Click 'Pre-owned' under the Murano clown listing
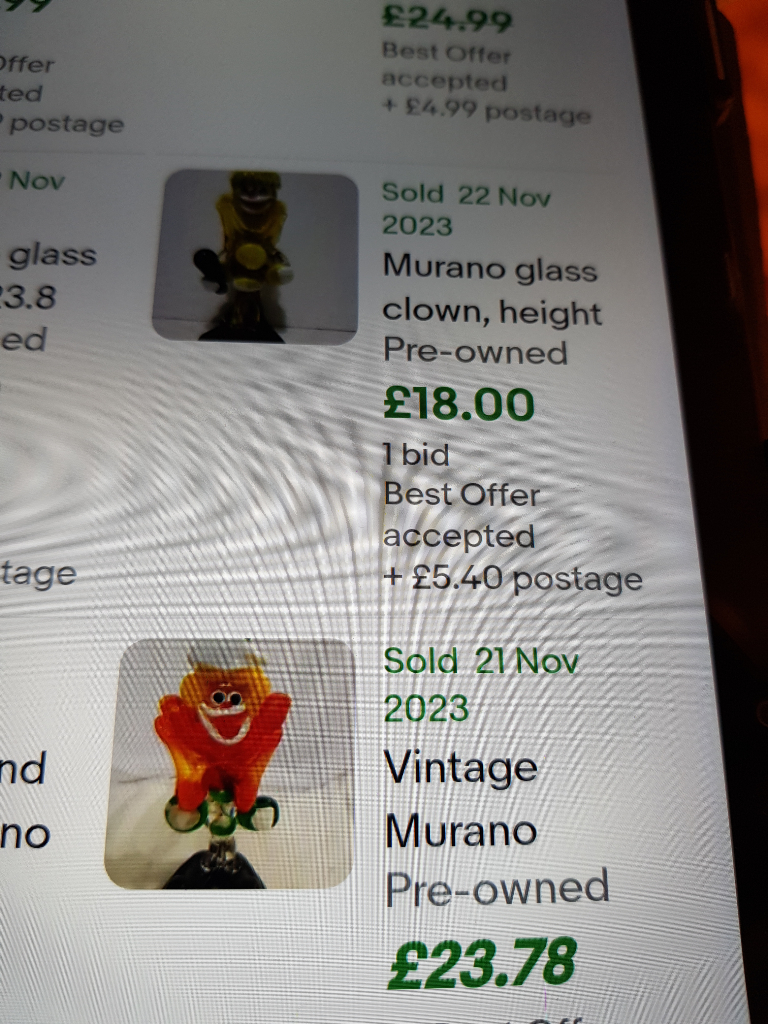The image size is (768, 1024). [475, 351]
